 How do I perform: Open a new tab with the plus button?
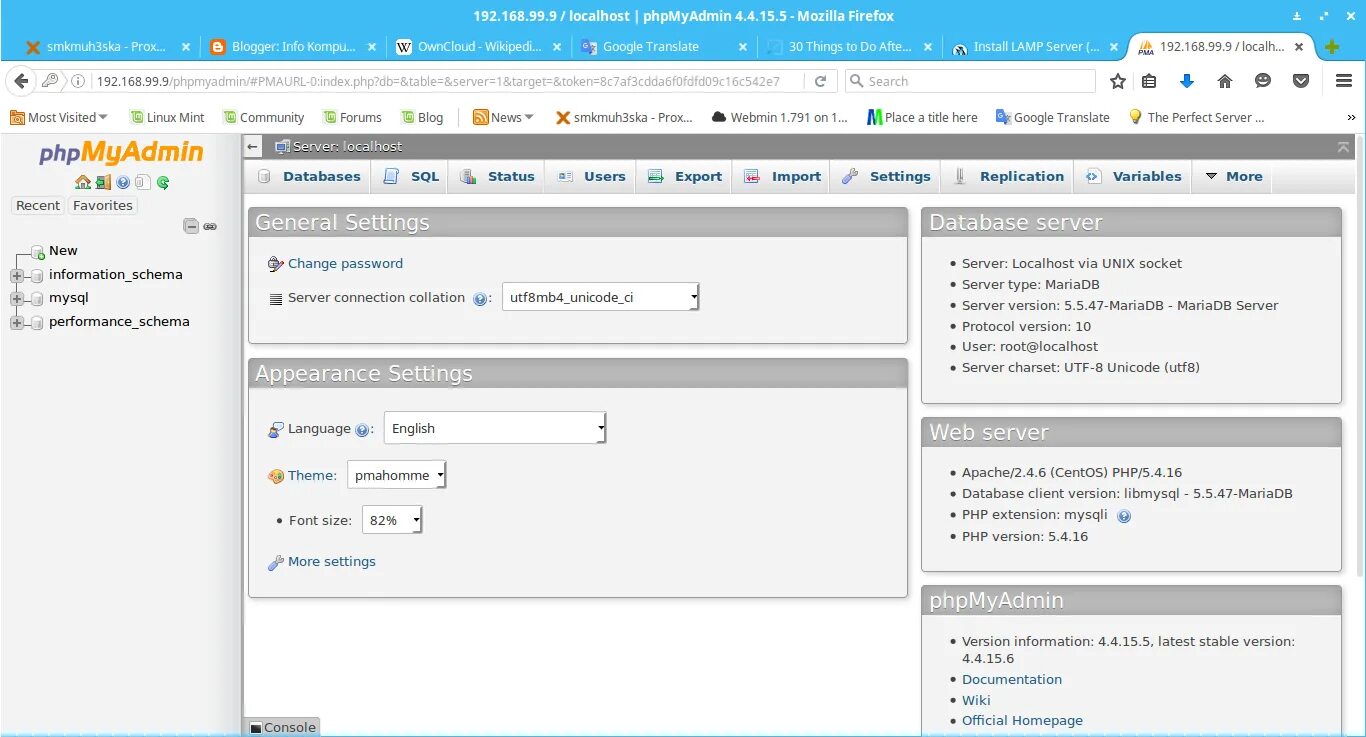1332,47
